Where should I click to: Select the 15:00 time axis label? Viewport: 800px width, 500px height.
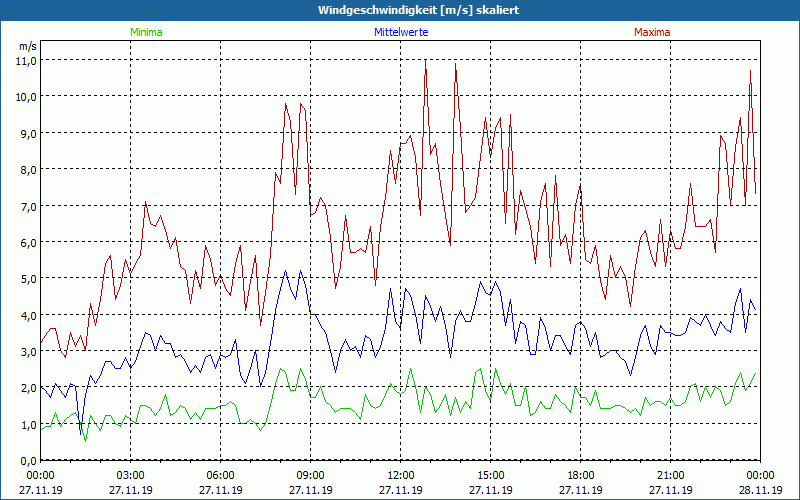coord(491,475)
